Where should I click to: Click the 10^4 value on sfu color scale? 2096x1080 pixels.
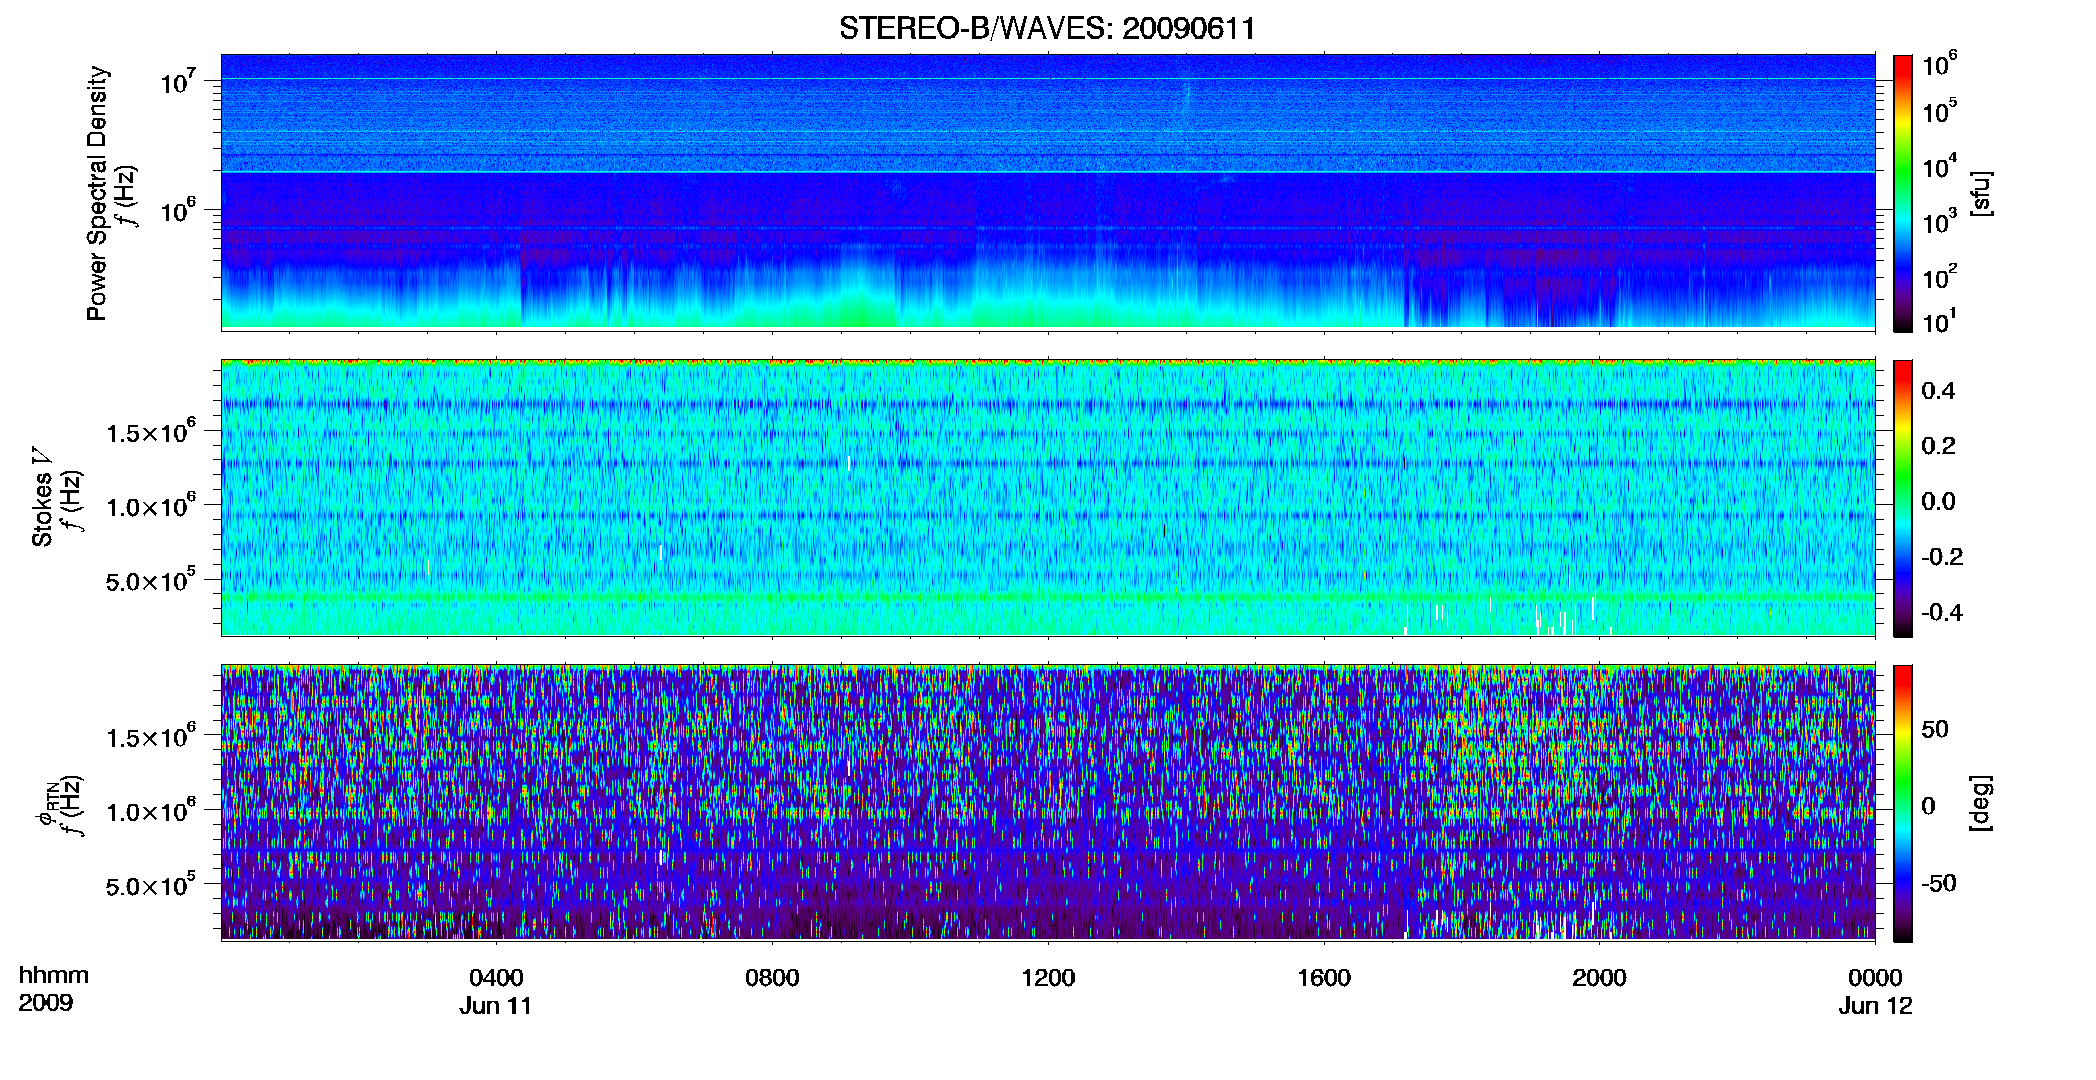[x=1939, y=167]
